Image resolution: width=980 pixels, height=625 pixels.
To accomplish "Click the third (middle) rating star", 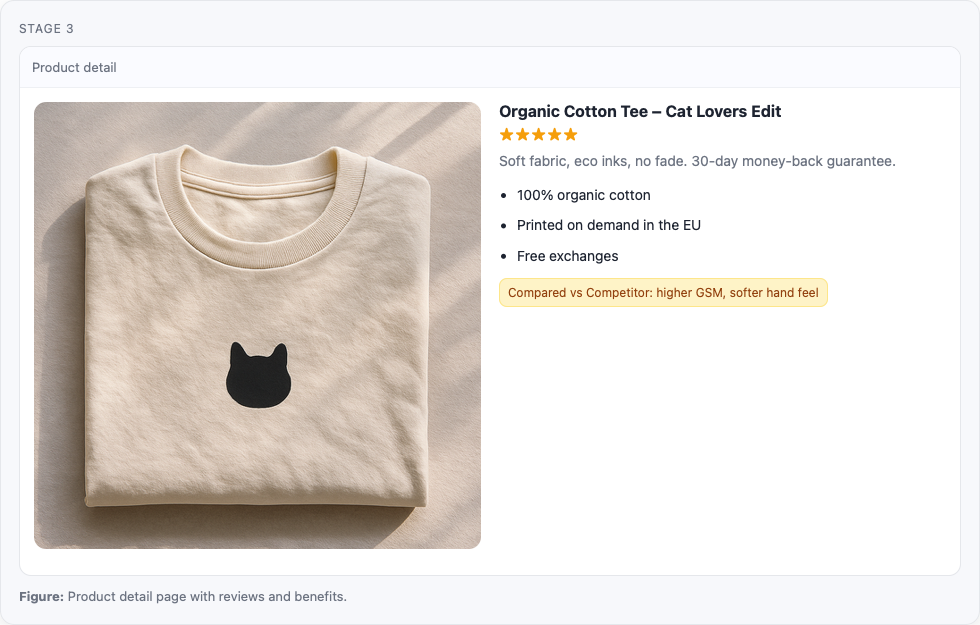I will tap(538, 135).
